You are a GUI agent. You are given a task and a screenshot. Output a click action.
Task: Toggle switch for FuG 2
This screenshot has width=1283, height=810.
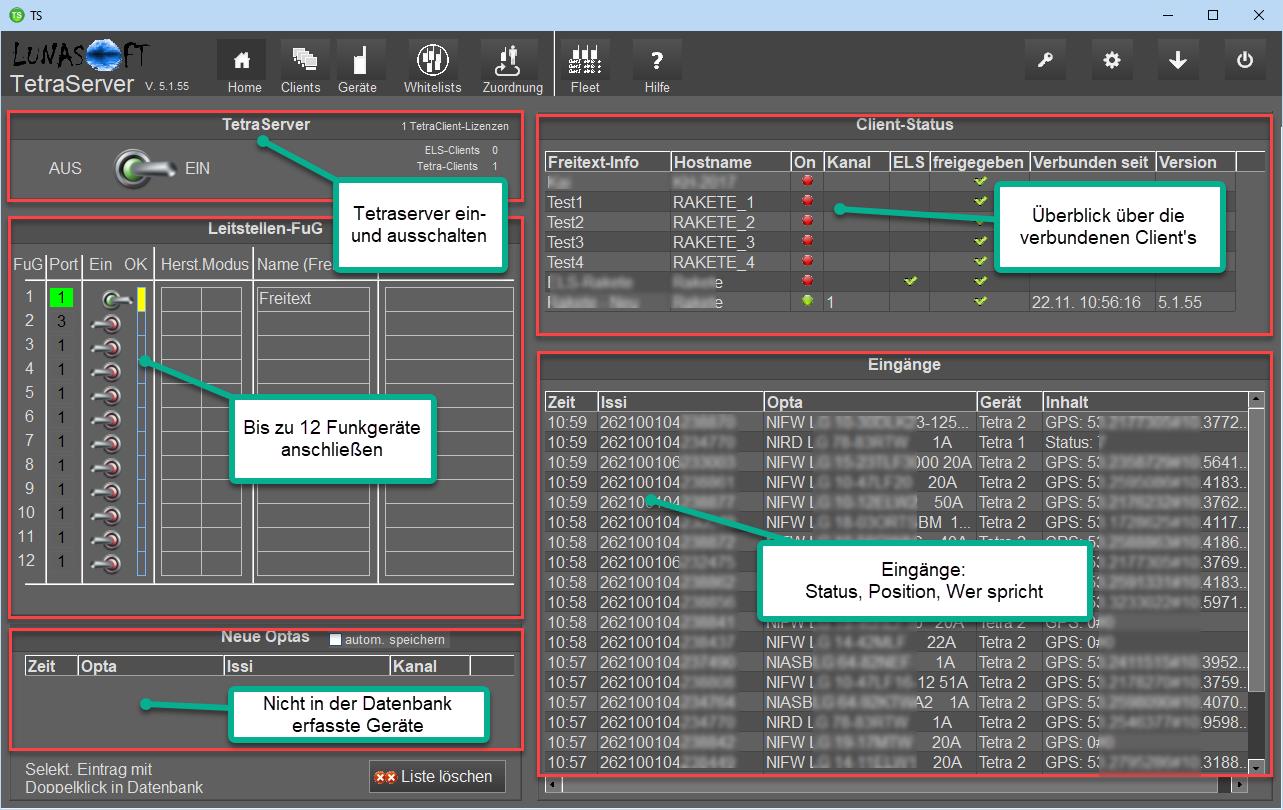(x=104, y=322)
